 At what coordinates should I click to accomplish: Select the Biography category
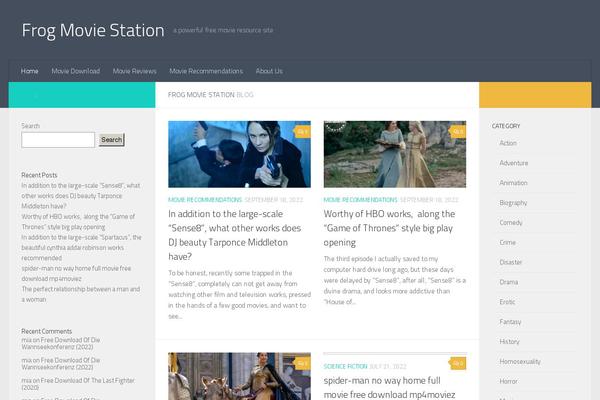tap(514, 203)
